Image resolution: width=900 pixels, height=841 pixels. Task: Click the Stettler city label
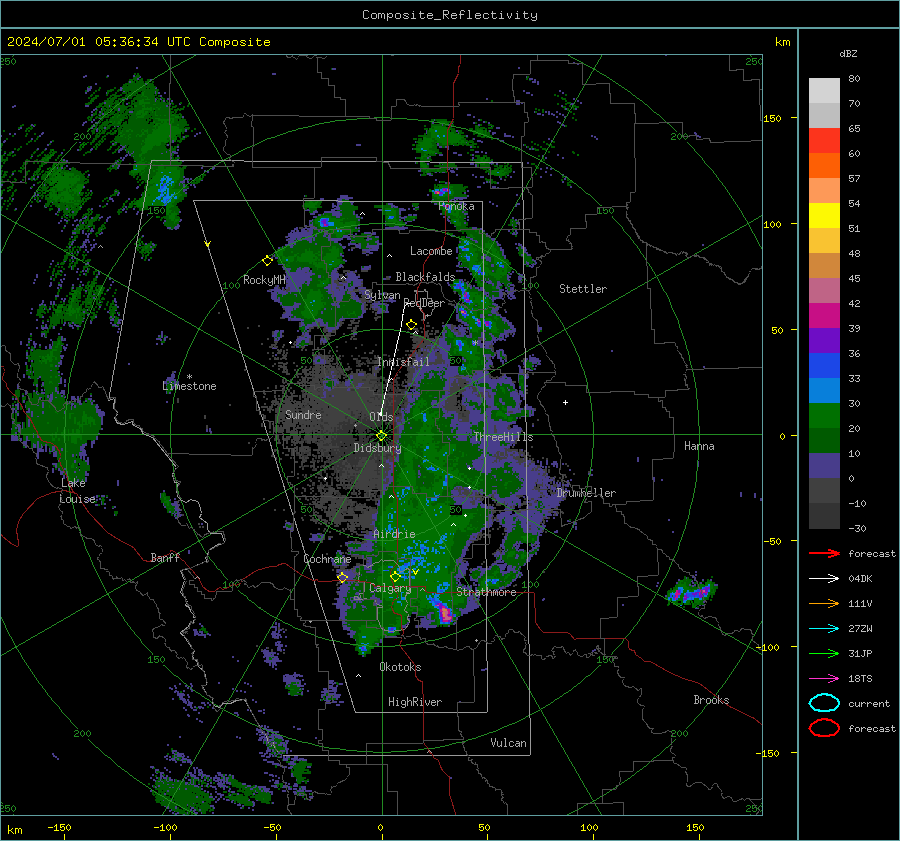click(x=583, y=289)
